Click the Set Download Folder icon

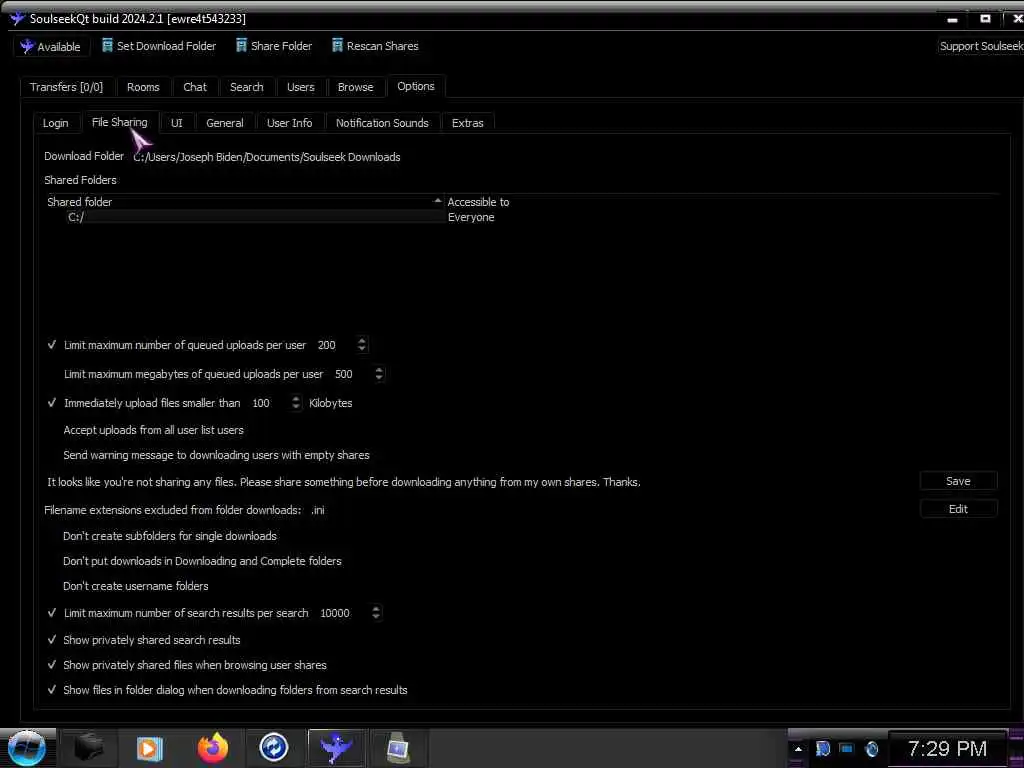(x=107, y=46)
